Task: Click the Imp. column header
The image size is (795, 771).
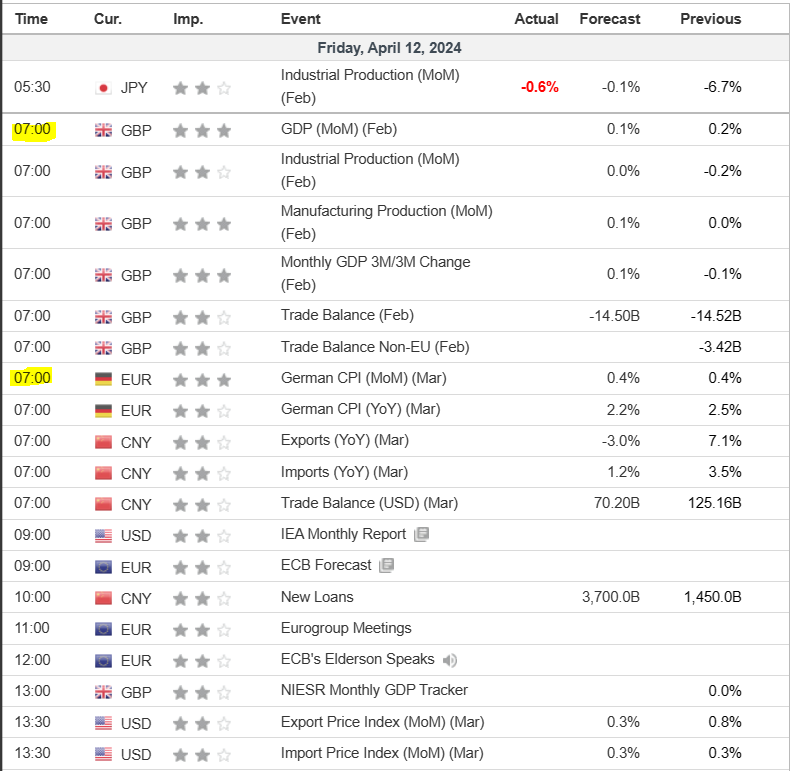Action: point(188,19)
